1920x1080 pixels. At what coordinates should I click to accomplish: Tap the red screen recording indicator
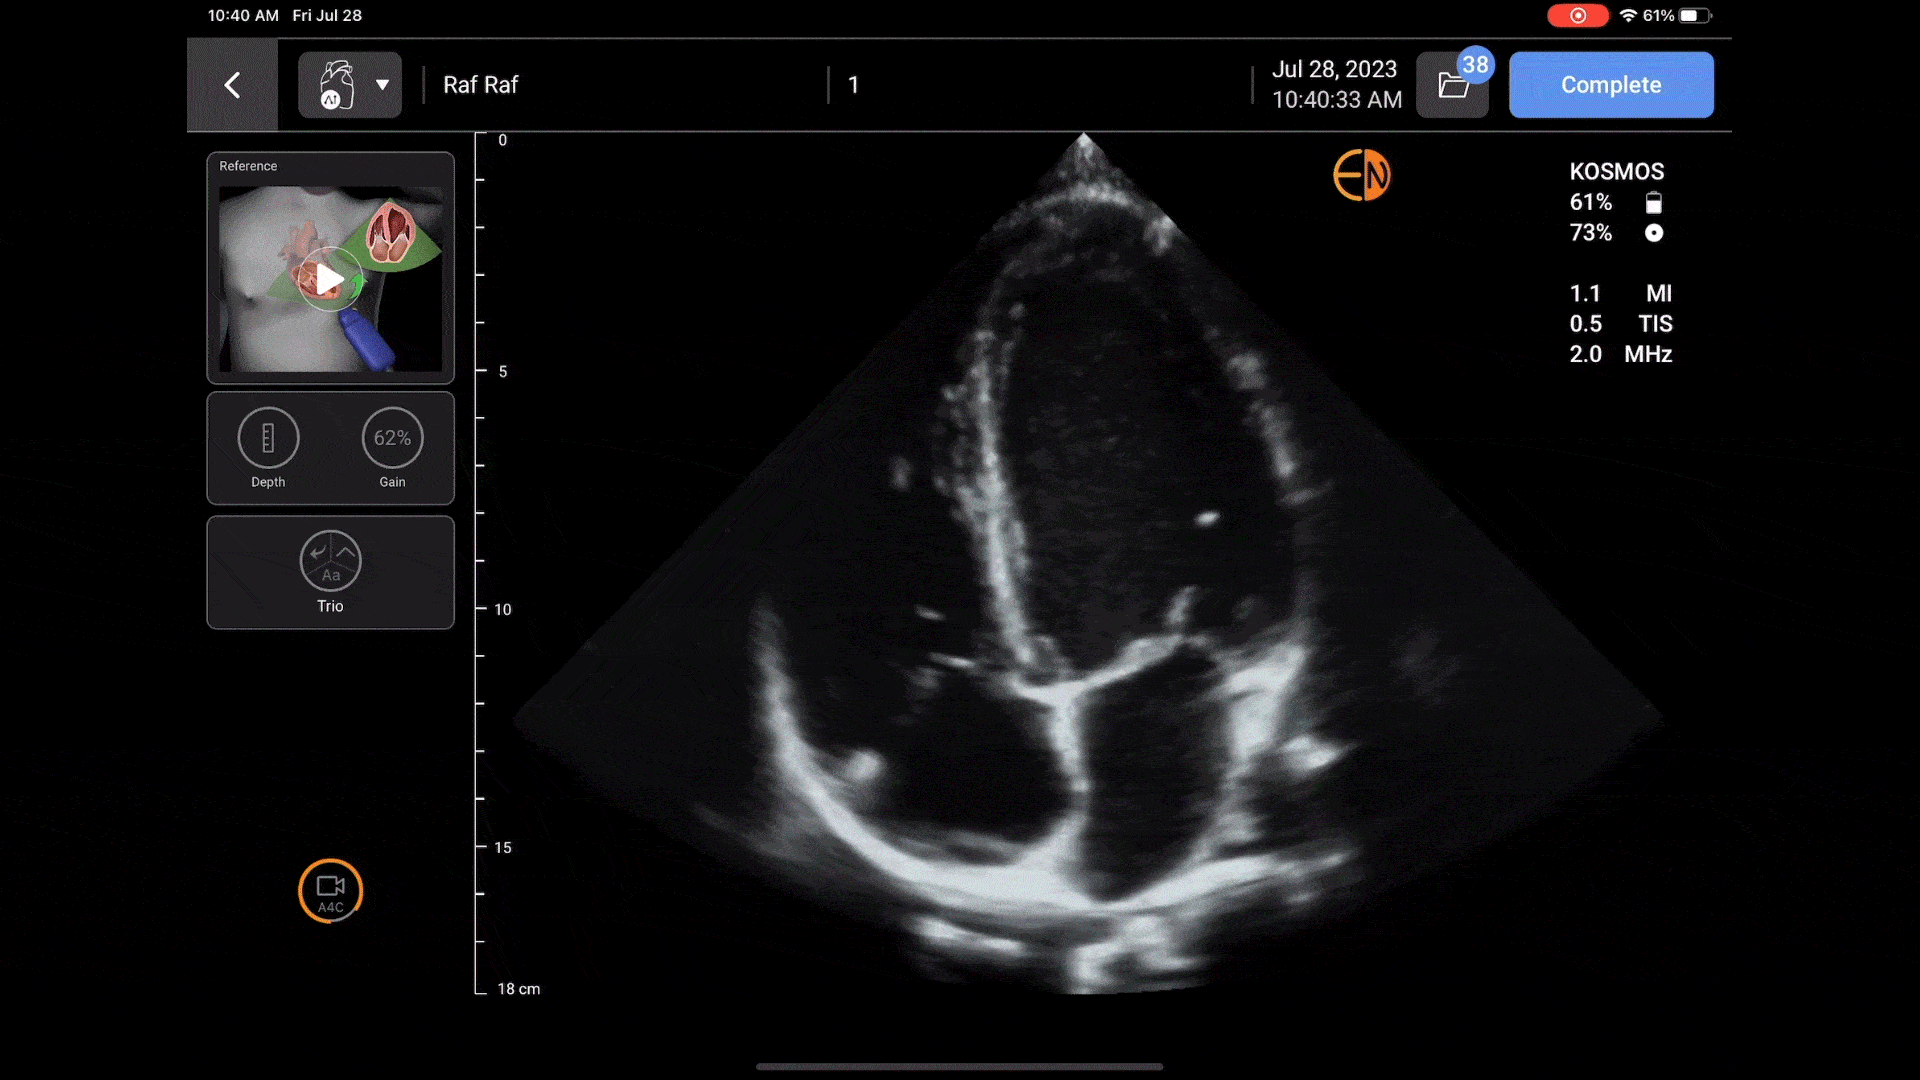pos(1577,15)
